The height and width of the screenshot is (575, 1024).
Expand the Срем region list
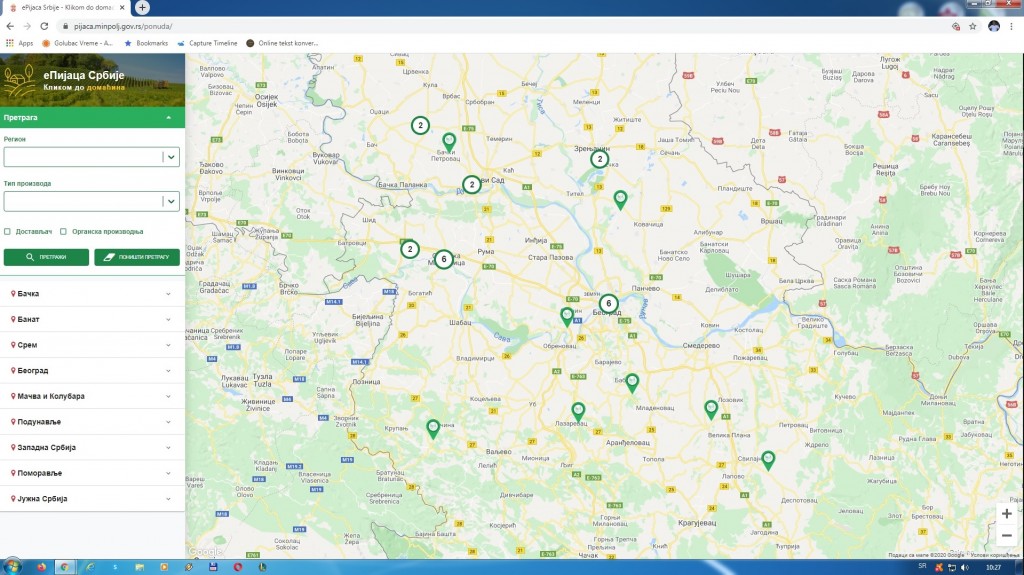[x=92, y=344]
